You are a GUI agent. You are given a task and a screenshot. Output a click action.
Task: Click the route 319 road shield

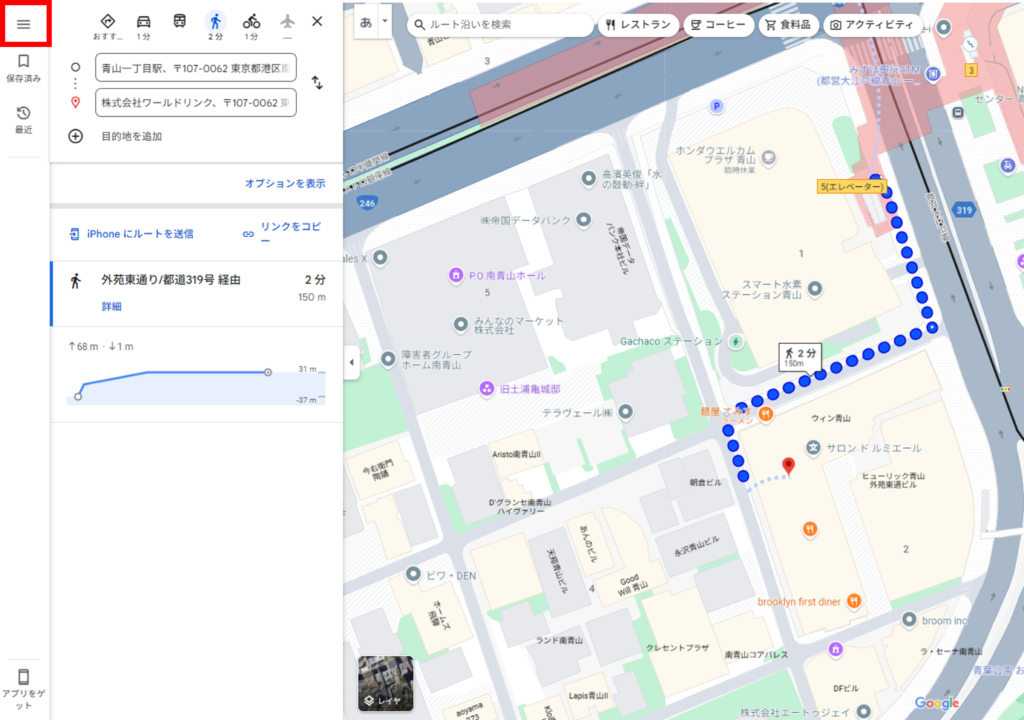click(x=964, y=210)
